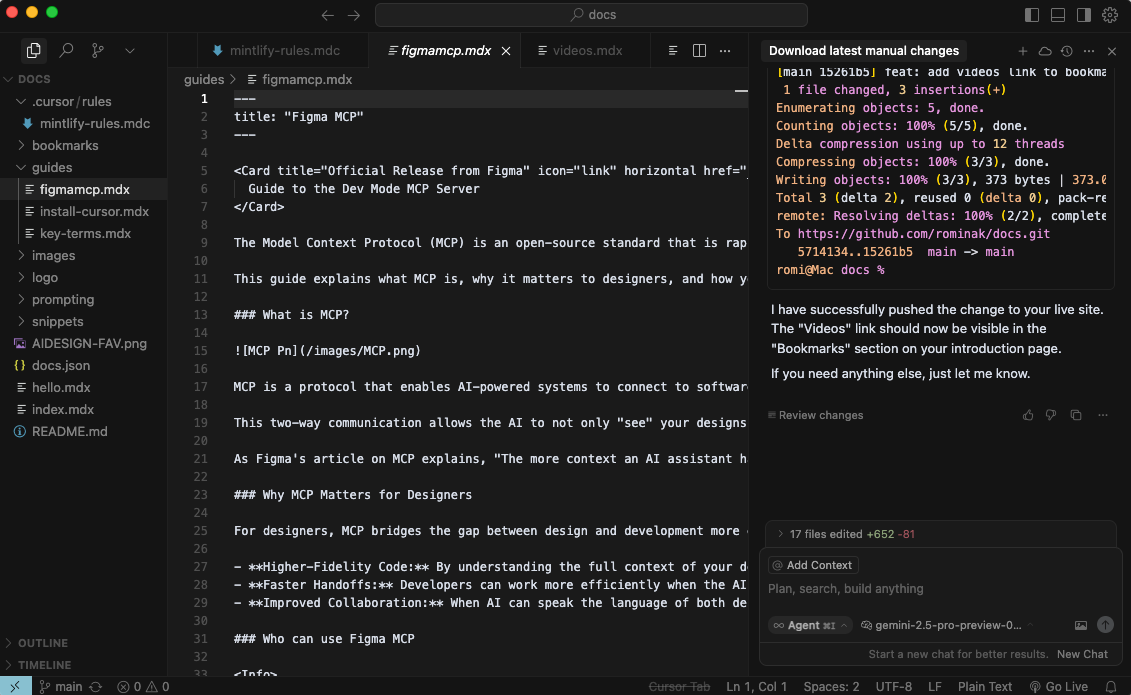Switch to the videos.mdx tab
This screenshot has height=695, width=1131.
[587, 50]
